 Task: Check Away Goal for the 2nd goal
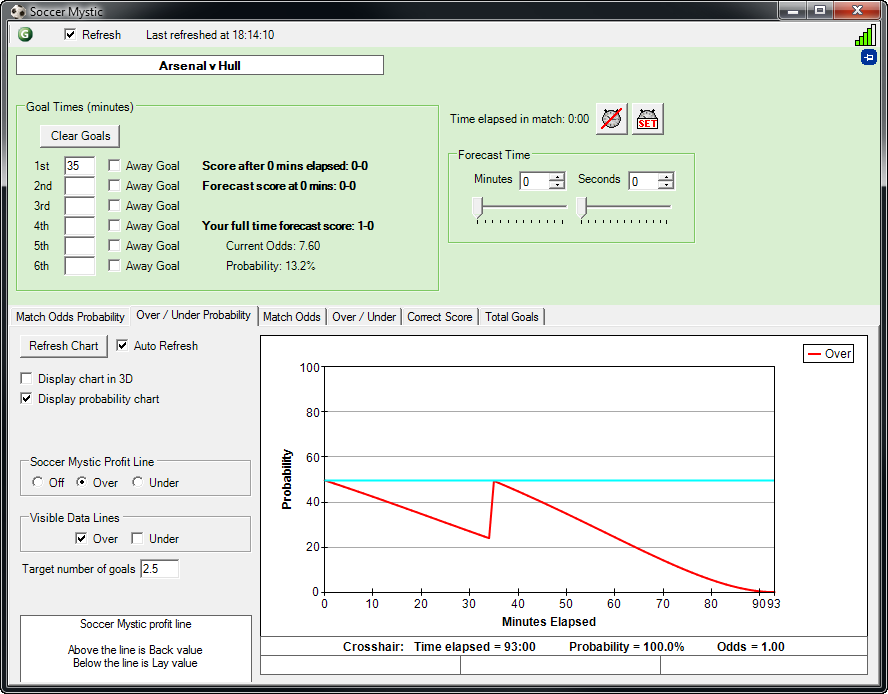[x=114, y=185]
